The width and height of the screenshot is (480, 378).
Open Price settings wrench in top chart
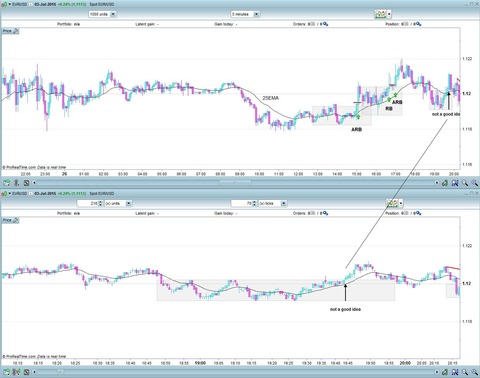click(x=16, y=31)
